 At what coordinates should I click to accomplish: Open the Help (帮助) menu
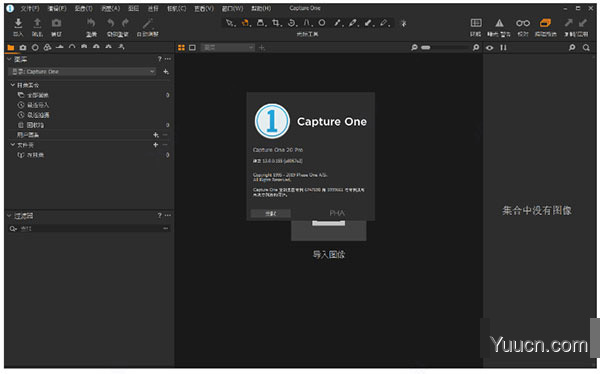point(261,8)
